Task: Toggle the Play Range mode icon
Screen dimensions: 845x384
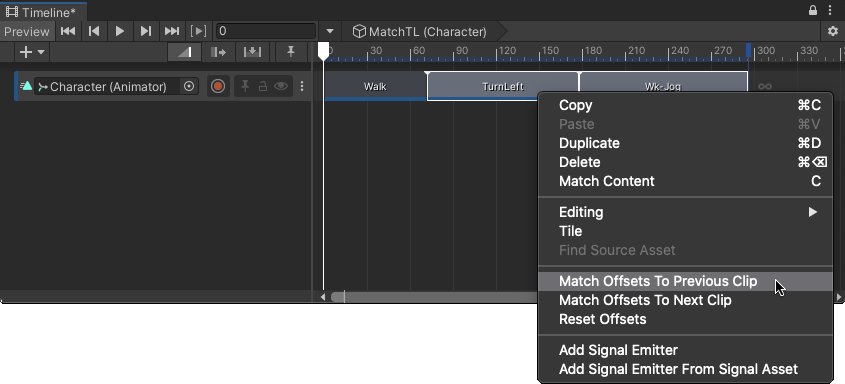Action: coord(198,31)
